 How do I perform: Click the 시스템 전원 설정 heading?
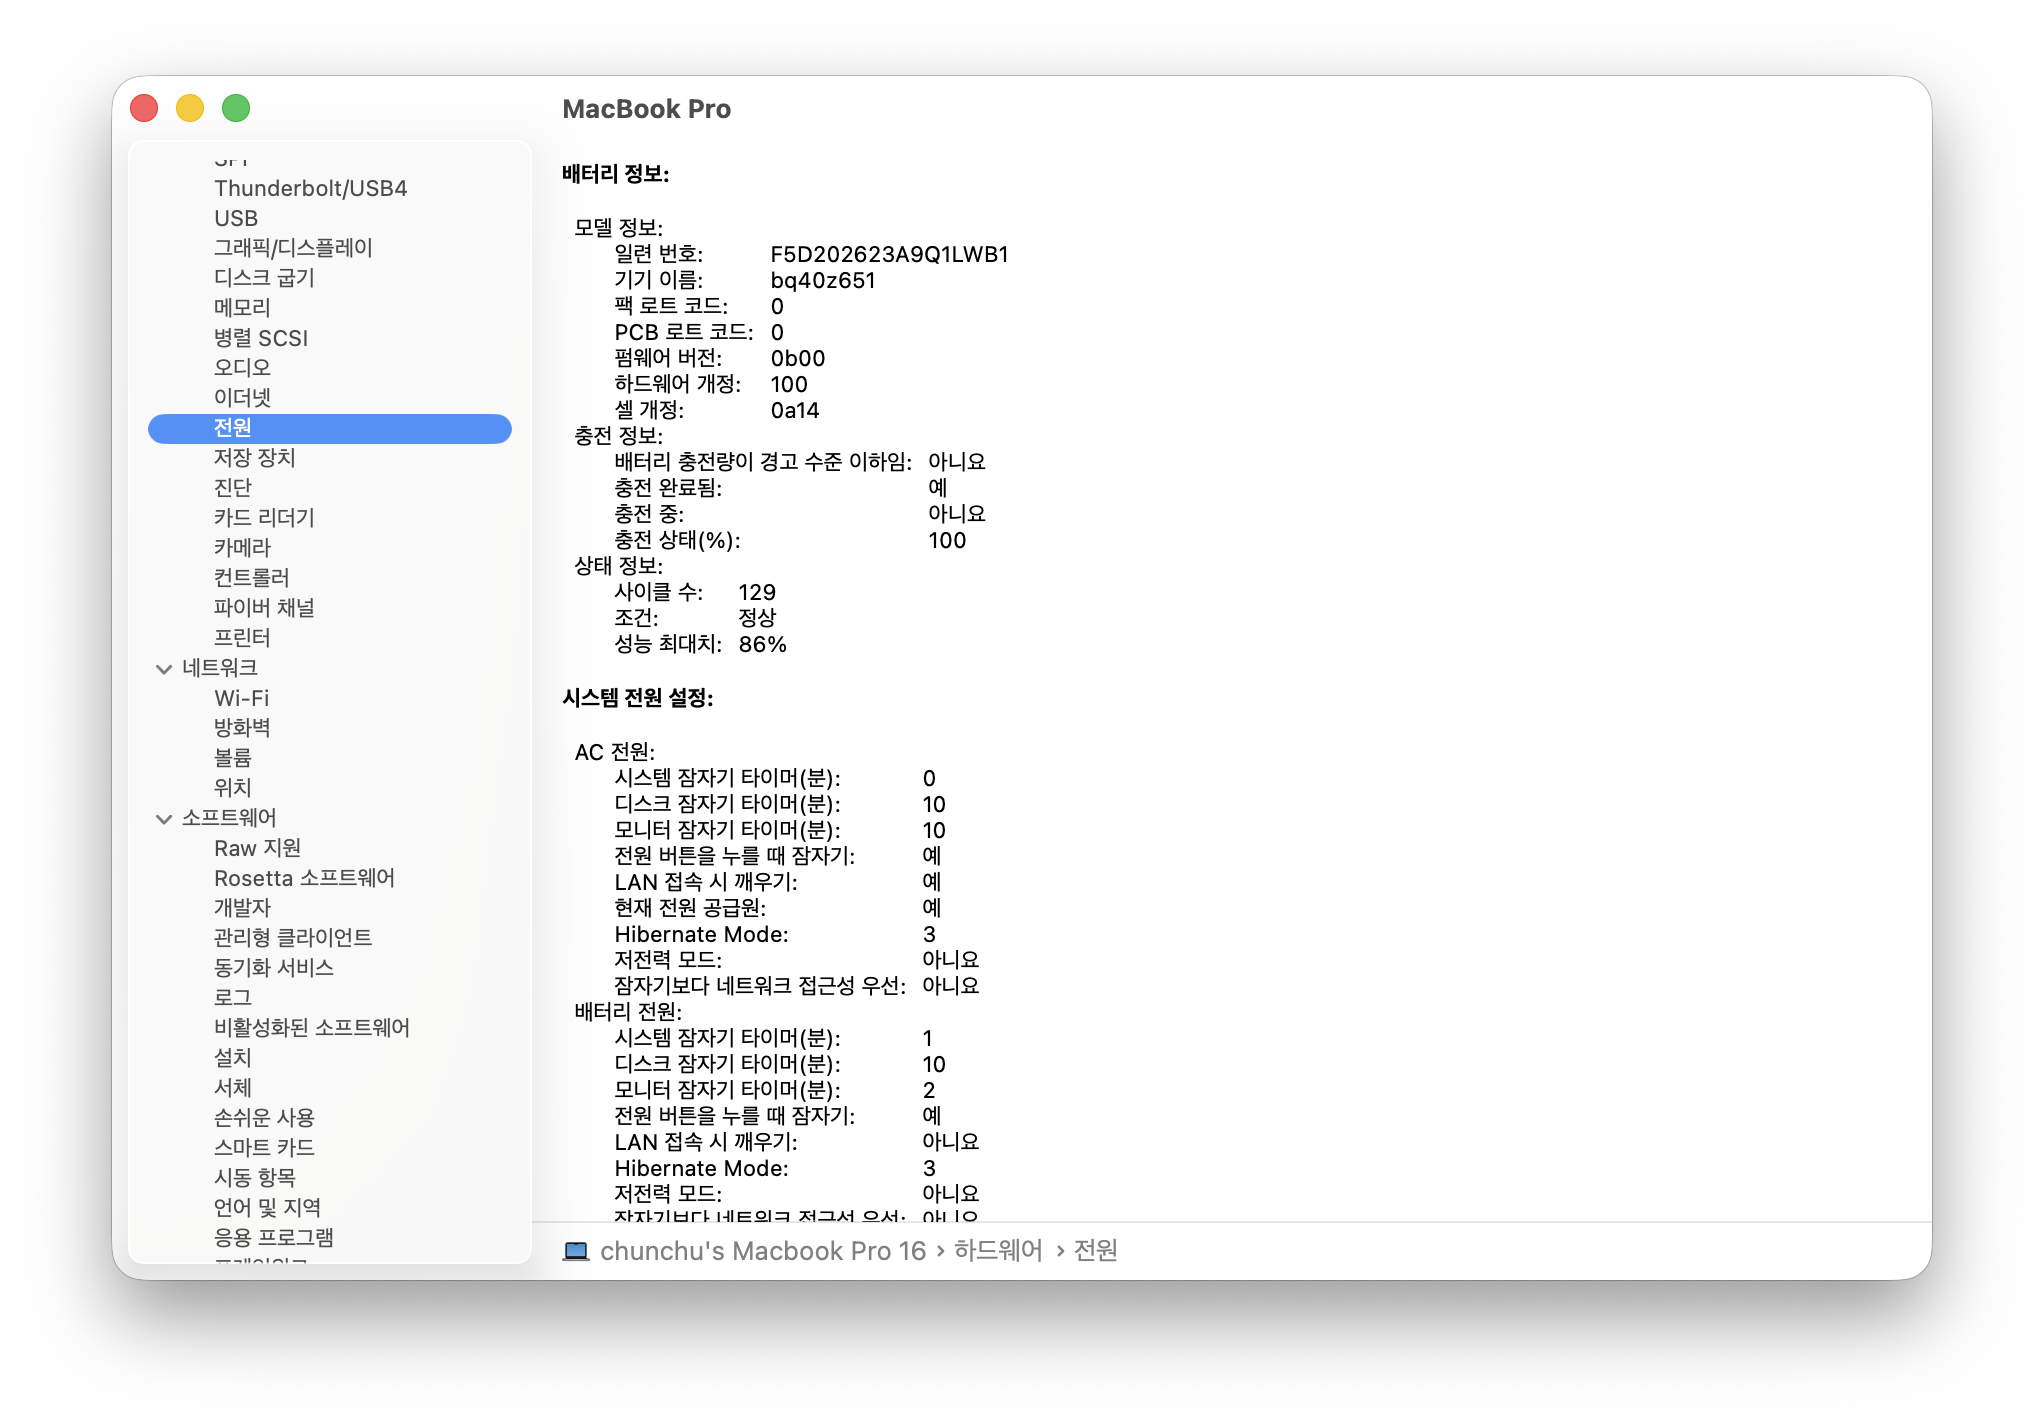point(638,698)
